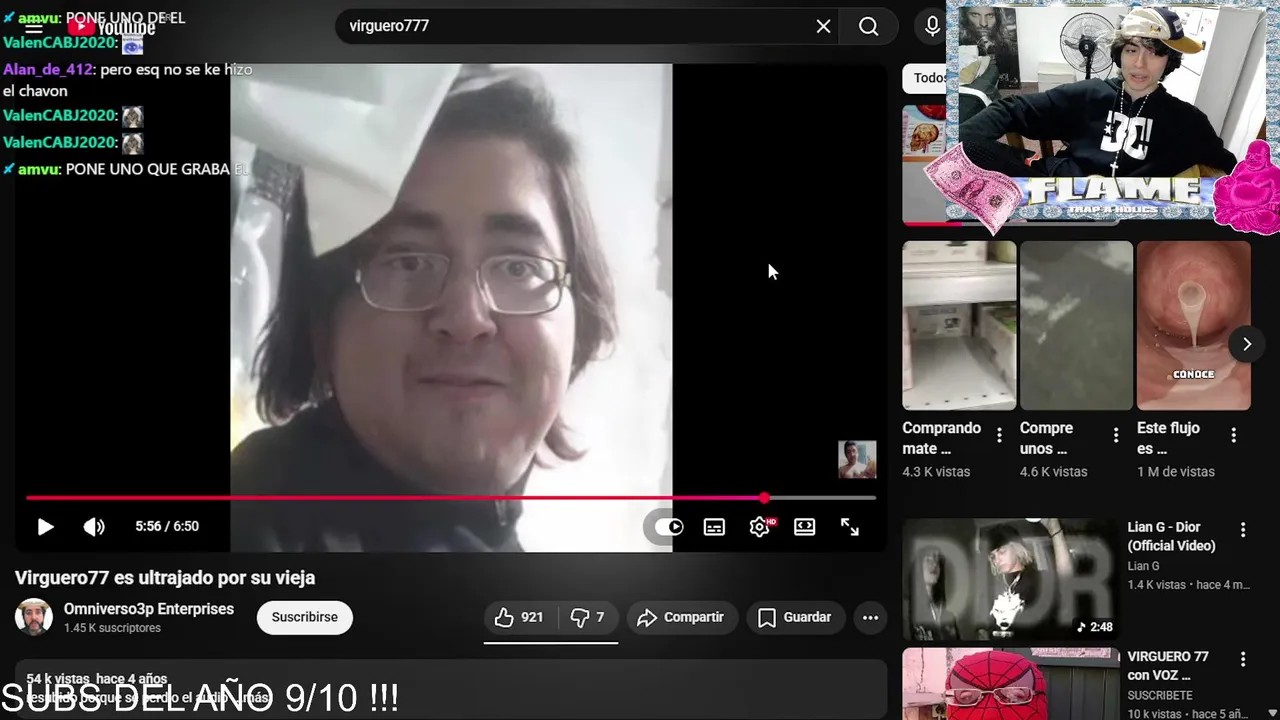Click the SUSCRIBETE channel name
The height and width of the screenshot is (720, 1280).
click(1160, 695)
